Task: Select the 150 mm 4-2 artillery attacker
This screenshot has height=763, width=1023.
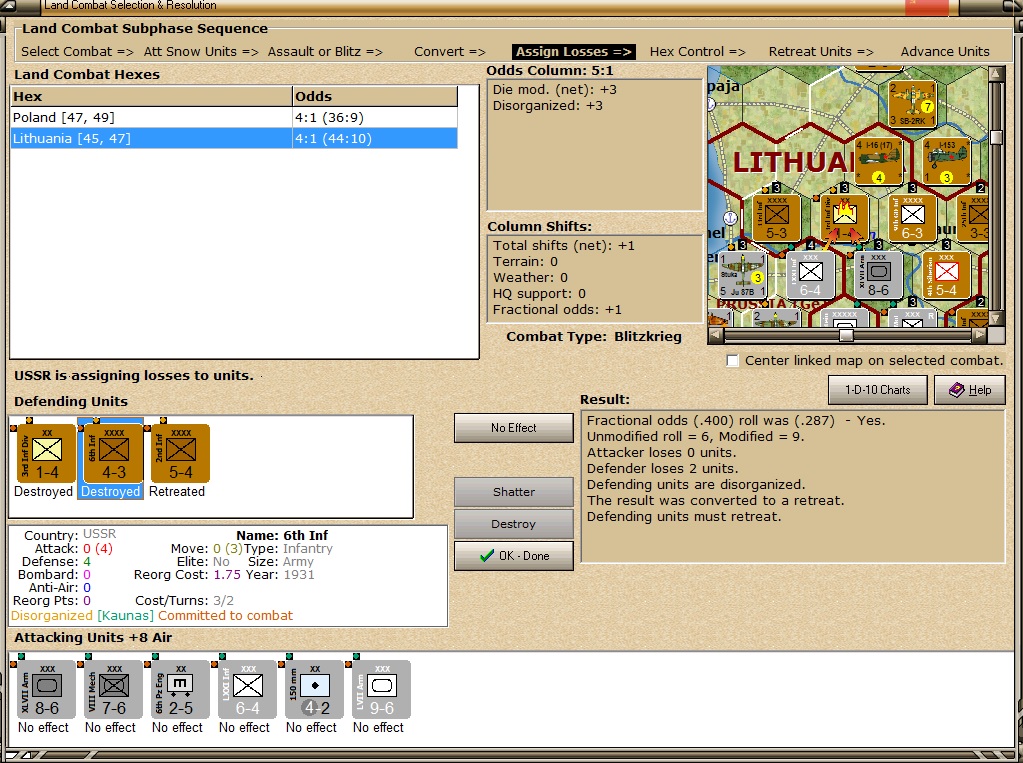Action: [315, 689]
